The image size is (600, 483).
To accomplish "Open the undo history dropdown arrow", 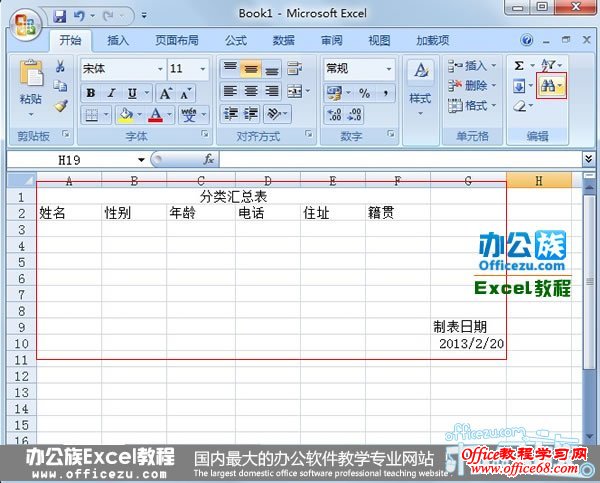I will (93, 16).
